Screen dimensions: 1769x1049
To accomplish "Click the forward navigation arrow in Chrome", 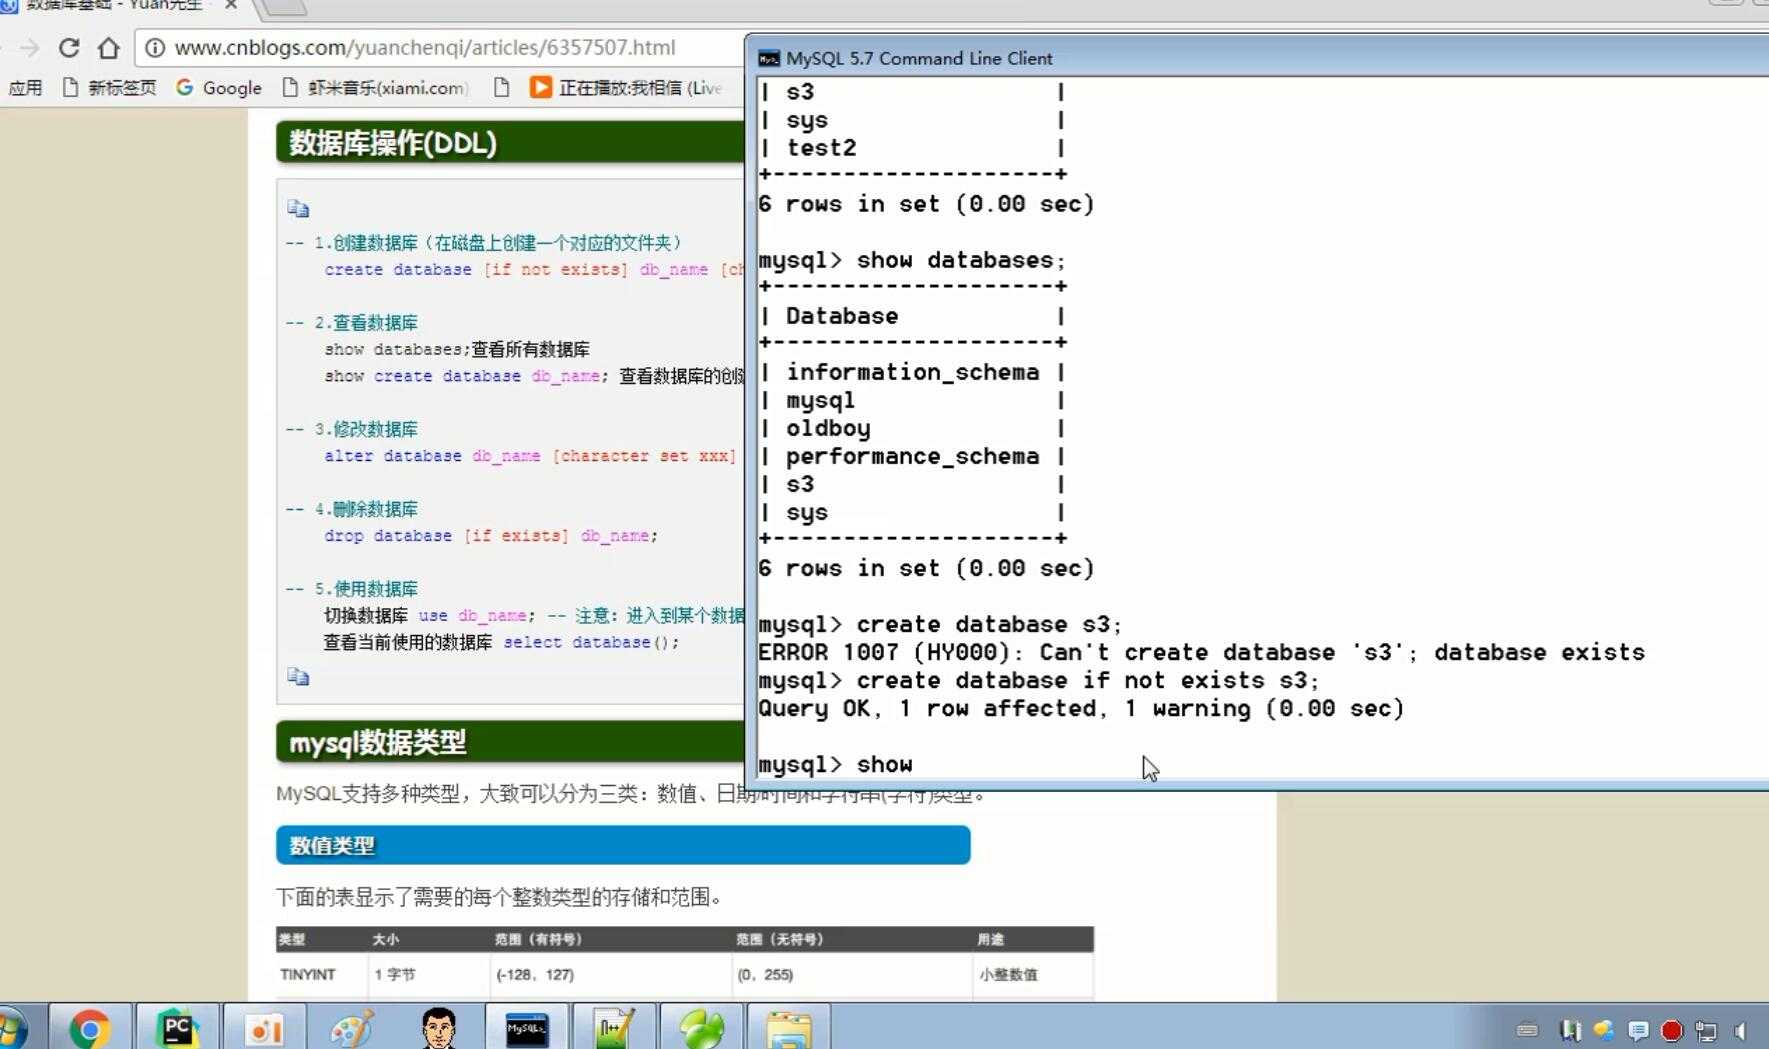I will [30, 47].
